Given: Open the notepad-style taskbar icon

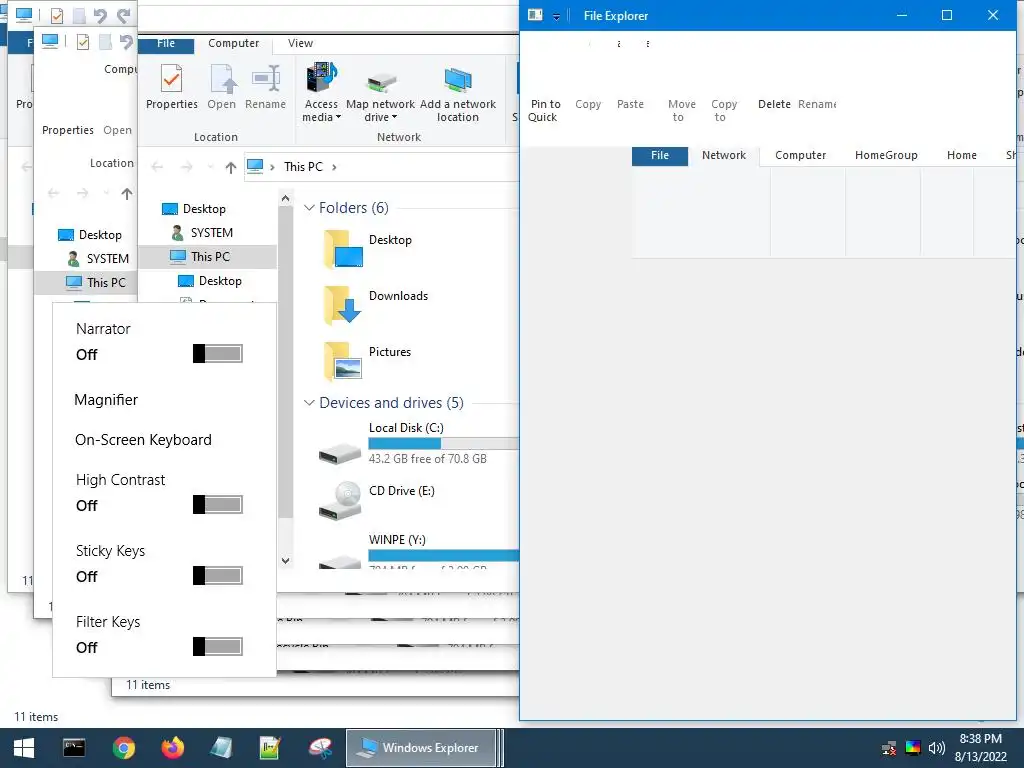Looking at the screenshot, I should point(221,748).
